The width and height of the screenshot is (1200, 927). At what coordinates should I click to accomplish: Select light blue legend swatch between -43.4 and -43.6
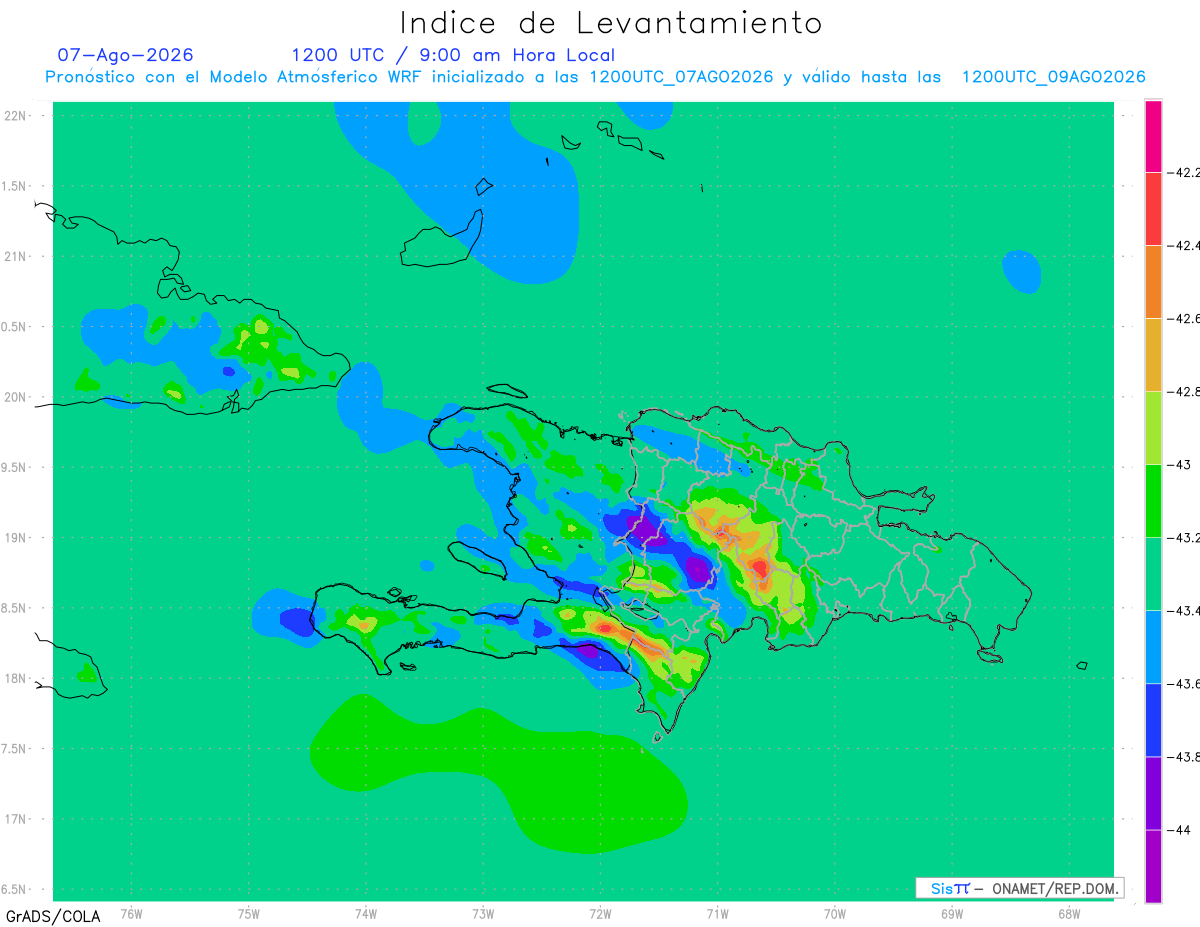[x=1153, y=647]
